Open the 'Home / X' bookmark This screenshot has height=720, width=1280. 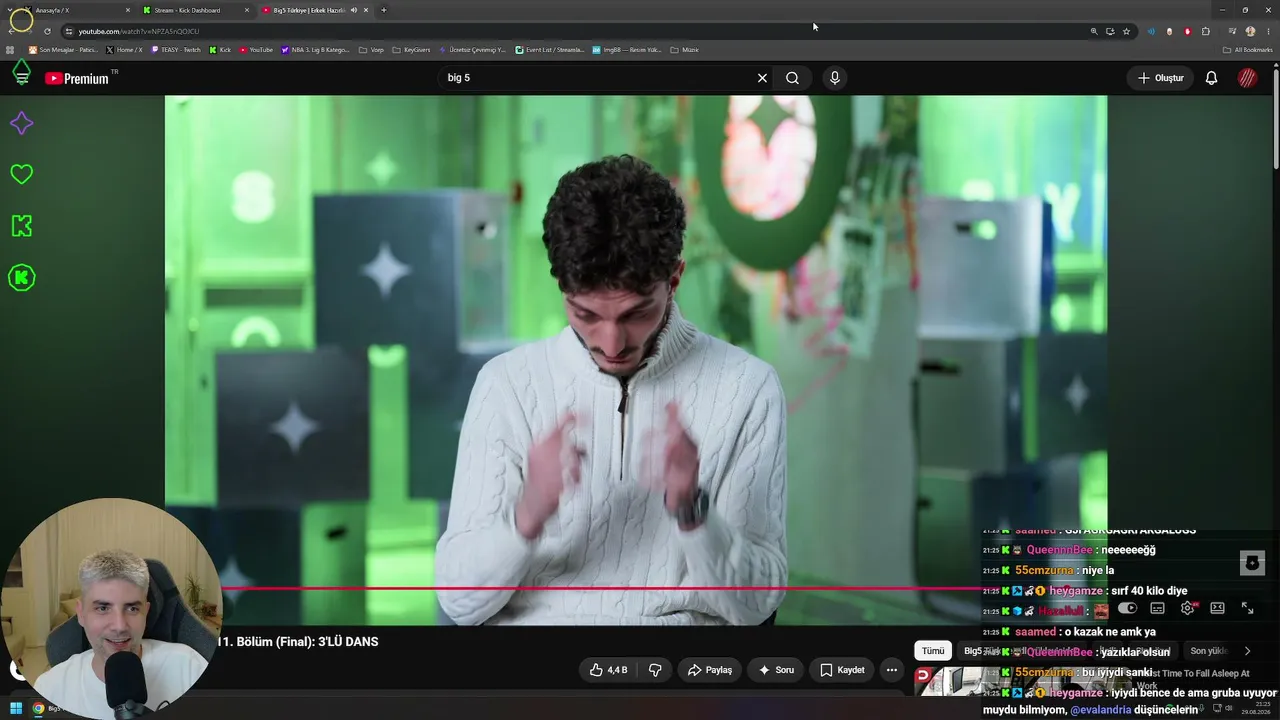125,50
